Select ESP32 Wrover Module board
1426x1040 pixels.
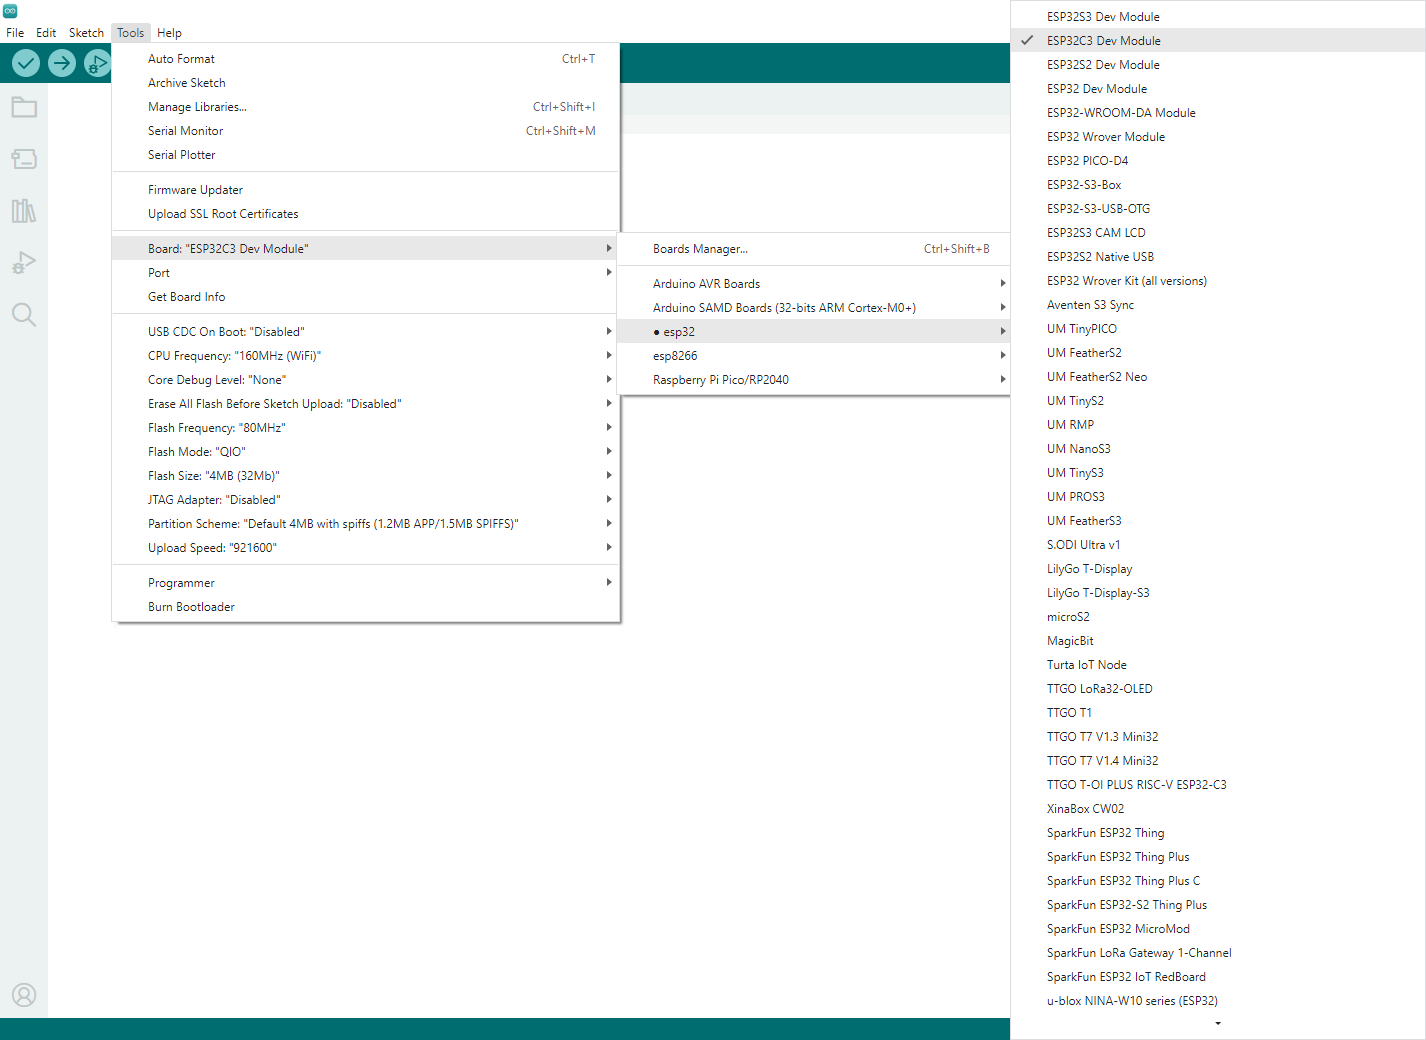coord(1218,137)
